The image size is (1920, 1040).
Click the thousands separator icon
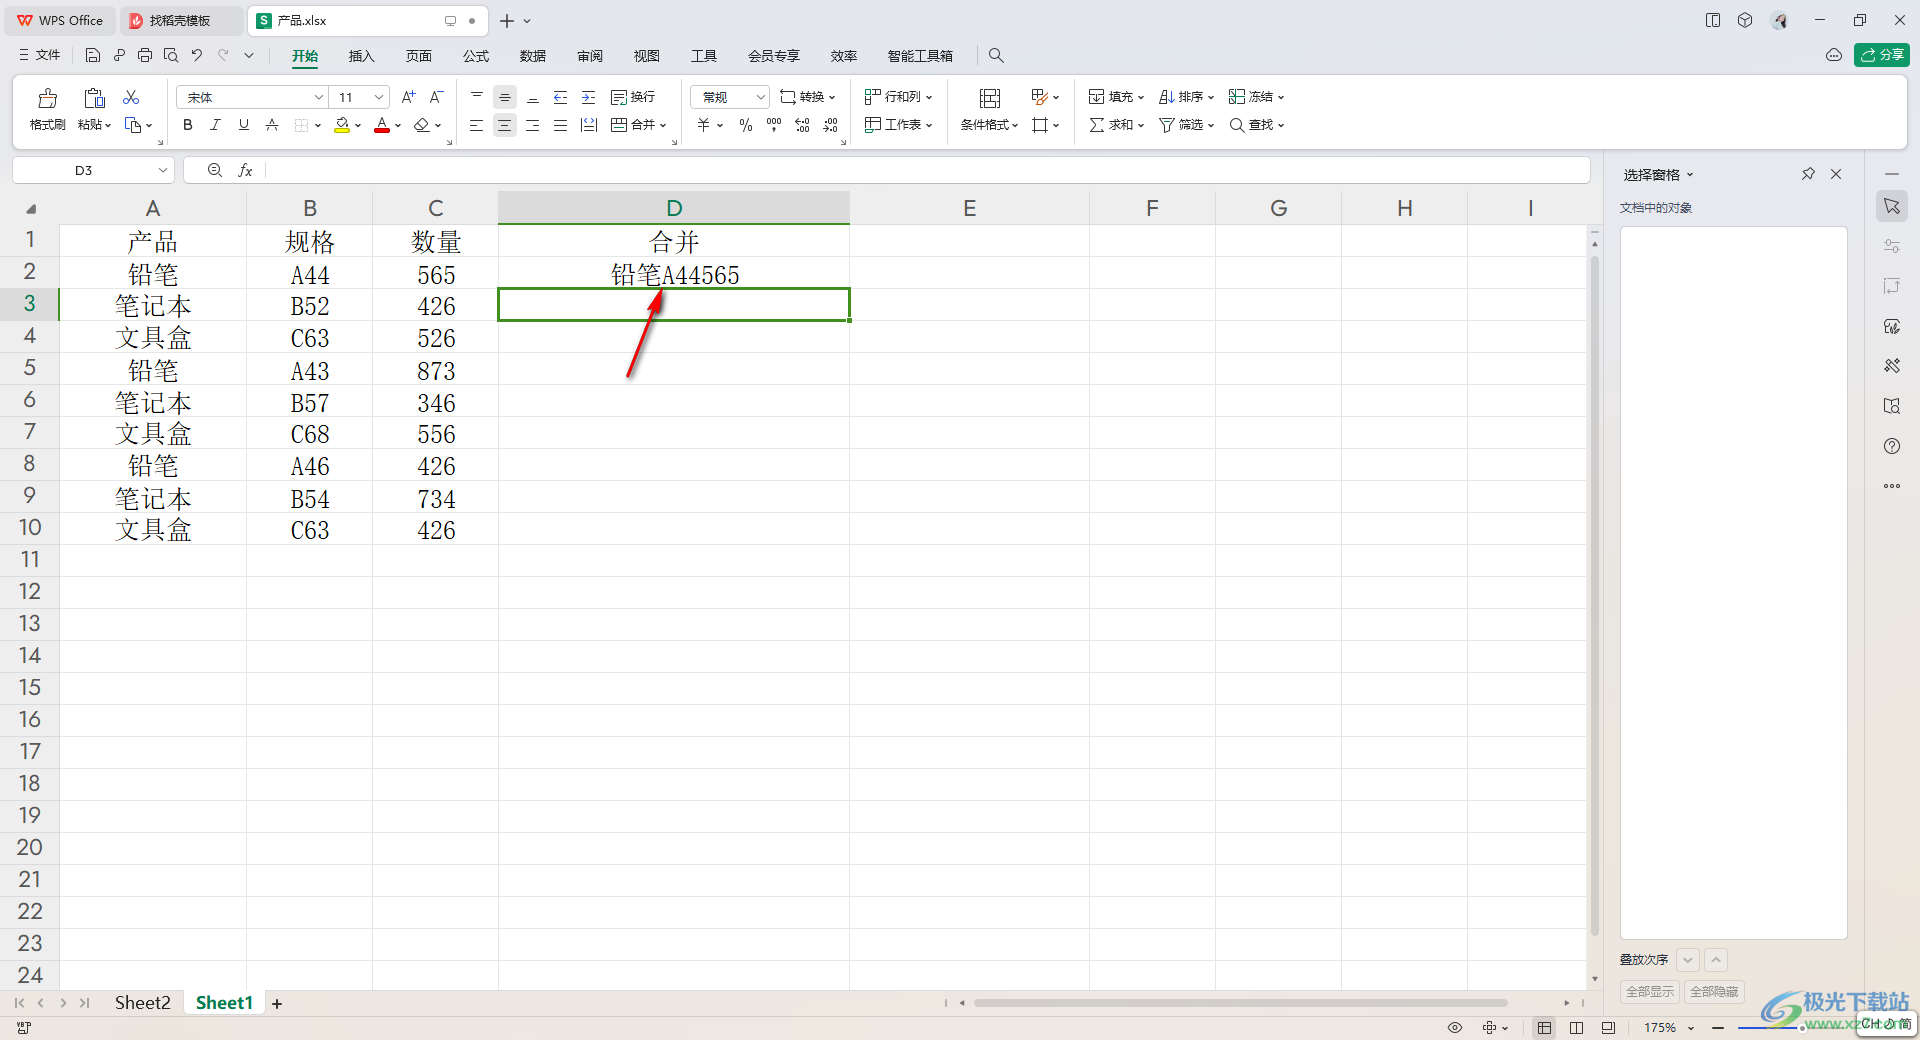(774, 125)
